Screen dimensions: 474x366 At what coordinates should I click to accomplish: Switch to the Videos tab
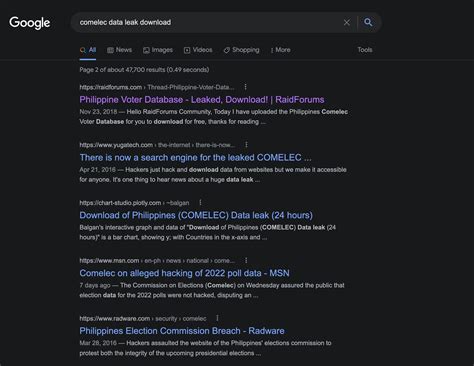click(x=198, y=50)
